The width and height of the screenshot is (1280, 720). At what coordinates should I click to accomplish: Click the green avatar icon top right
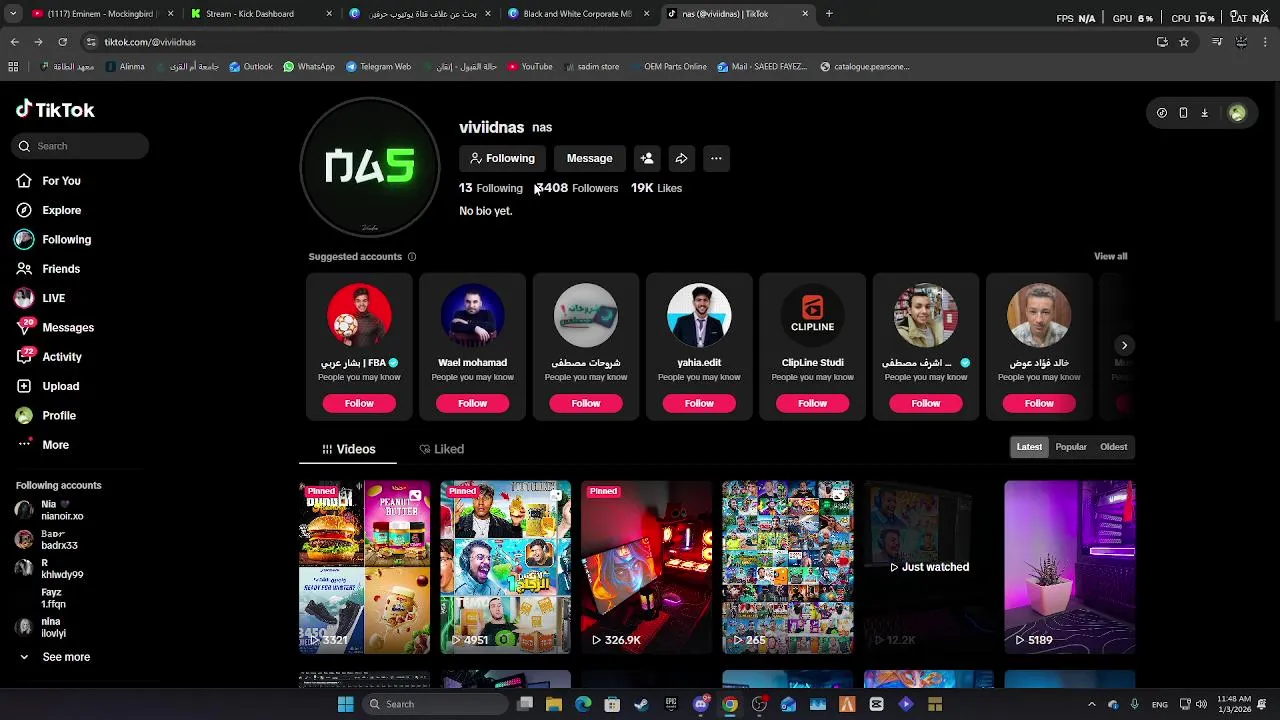1237,113
